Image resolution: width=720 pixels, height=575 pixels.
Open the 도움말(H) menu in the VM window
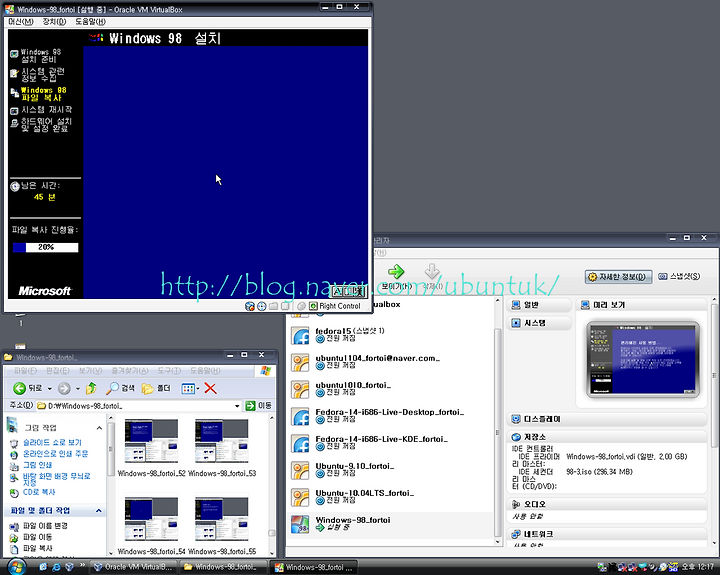(90, 22)
